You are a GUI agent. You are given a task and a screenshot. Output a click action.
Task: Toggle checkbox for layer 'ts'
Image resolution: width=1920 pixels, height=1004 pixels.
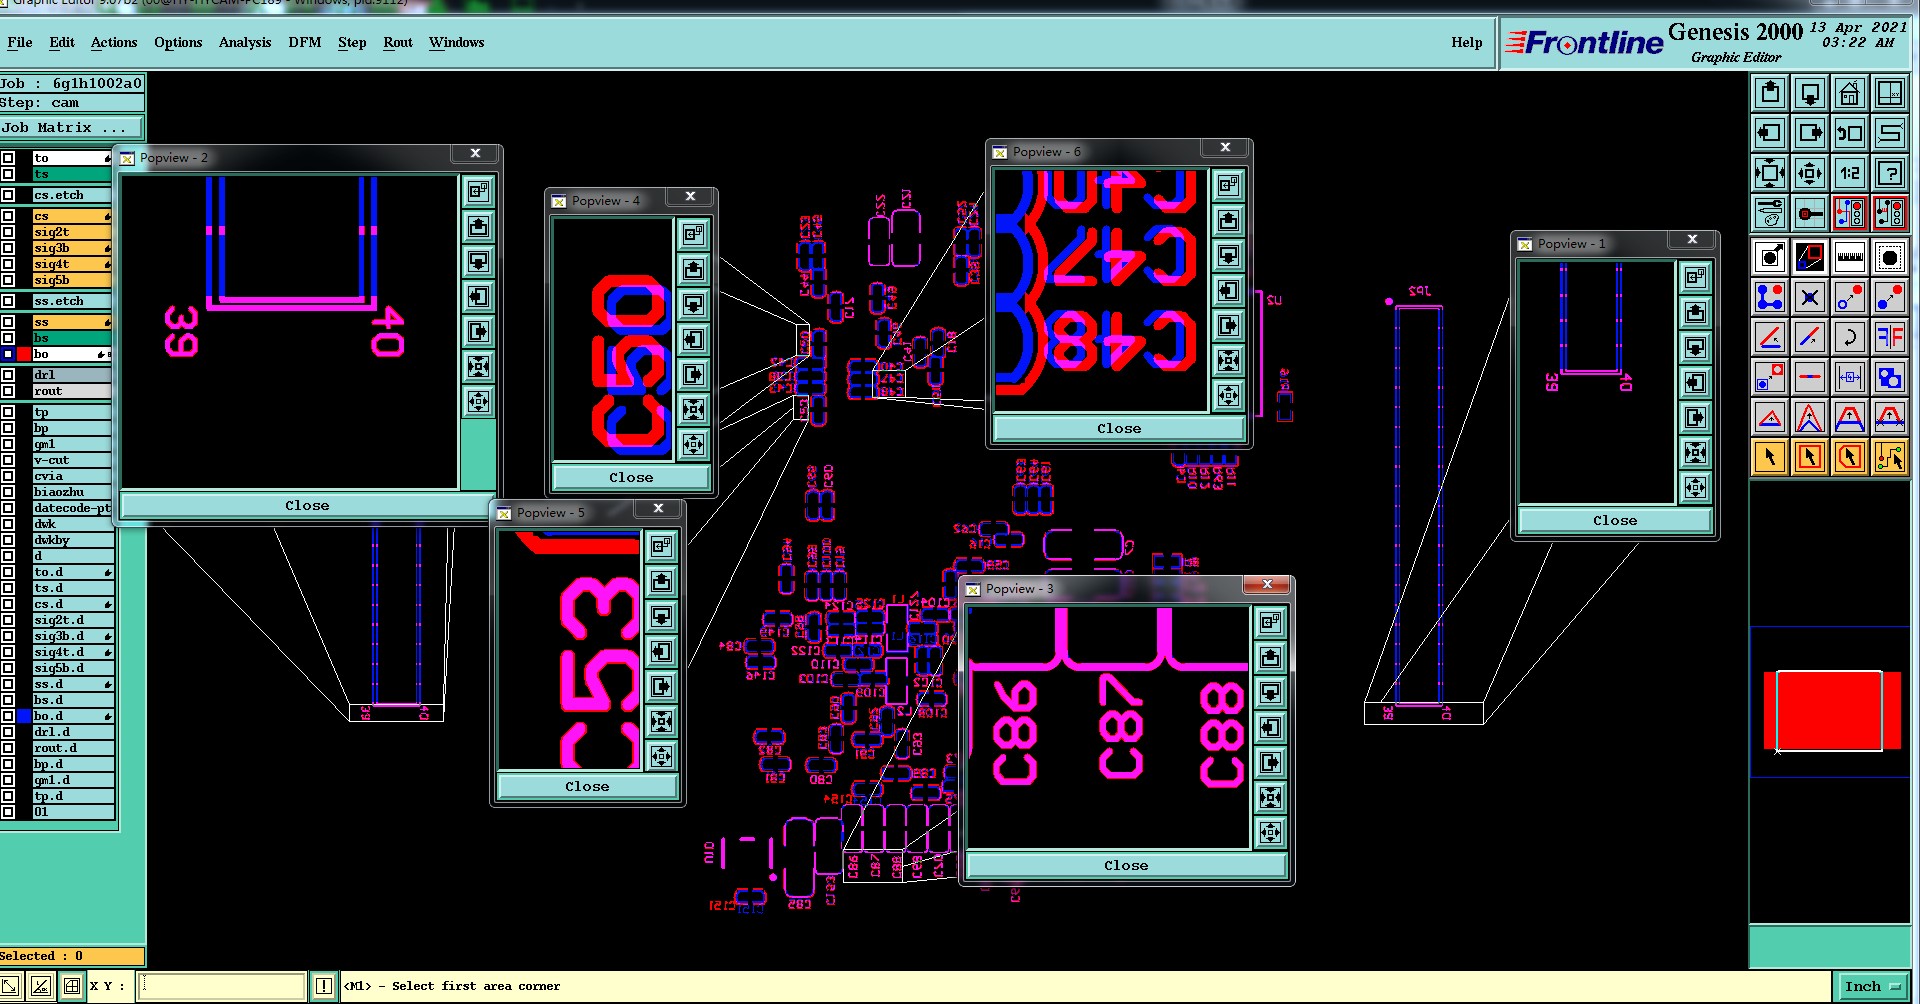click(x=8, y=174)
